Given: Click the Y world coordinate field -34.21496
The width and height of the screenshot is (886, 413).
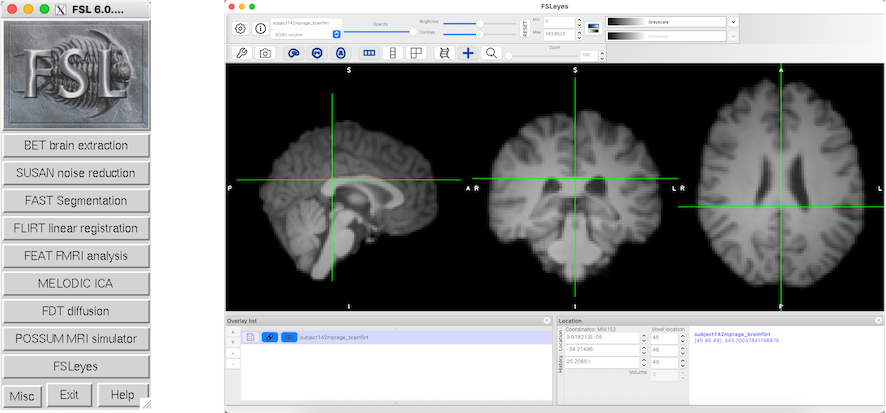Looking at the screenshot, I should click(x=602, y=350).
